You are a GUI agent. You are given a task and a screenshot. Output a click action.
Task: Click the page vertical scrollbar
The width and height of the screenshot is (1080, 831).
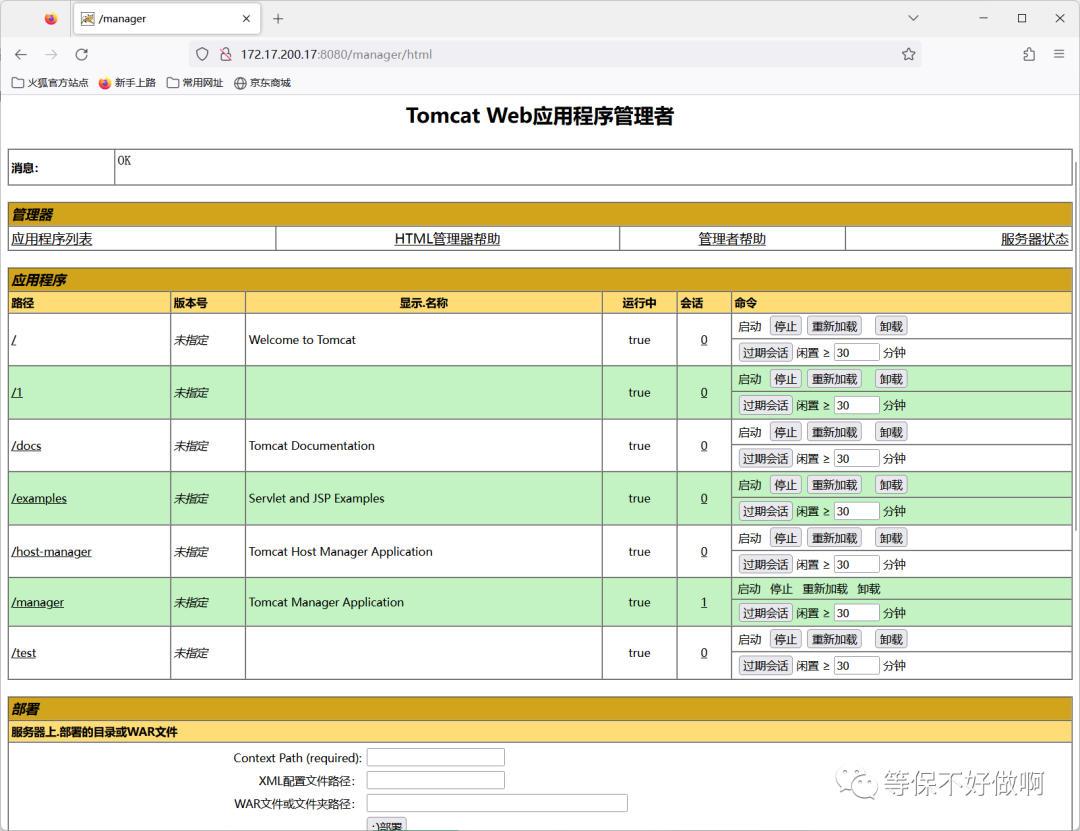click(x=1076, y=345)
